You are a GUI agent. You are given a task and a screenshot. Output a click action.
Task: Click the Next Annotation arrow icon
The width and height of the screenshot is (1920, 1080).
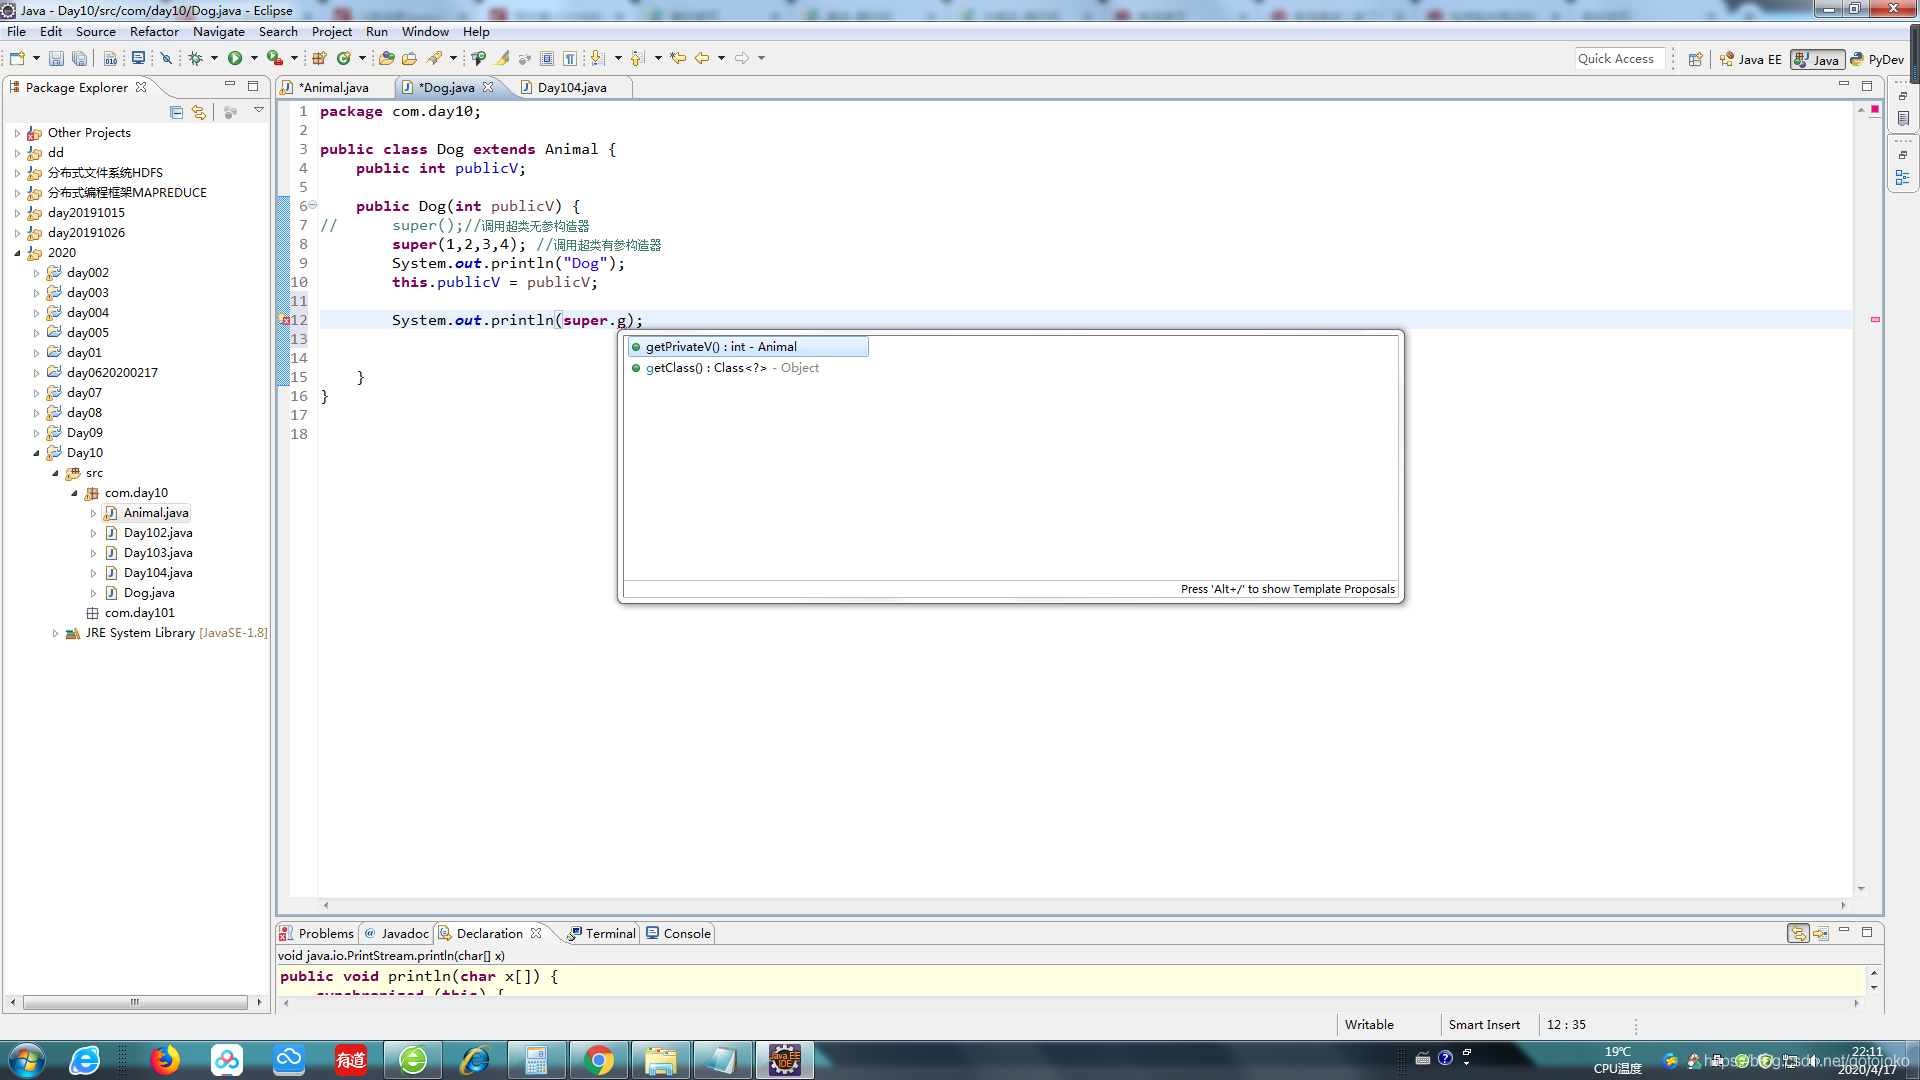coord(598,59)
